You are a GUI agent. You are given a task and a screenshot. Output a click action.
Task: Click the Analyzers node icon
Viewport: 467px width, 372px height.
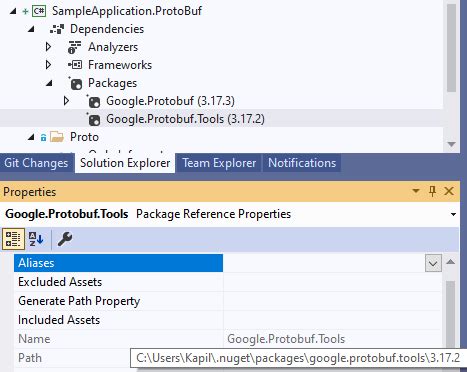[74, 47]
